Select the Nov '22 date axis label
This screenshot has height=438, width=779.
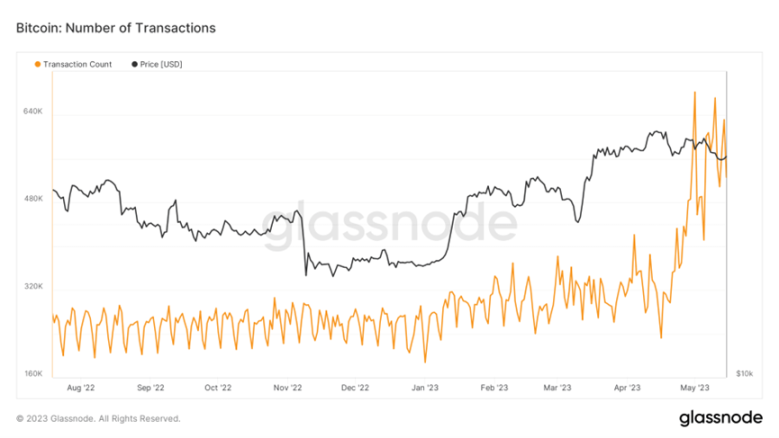coord(287,387)
